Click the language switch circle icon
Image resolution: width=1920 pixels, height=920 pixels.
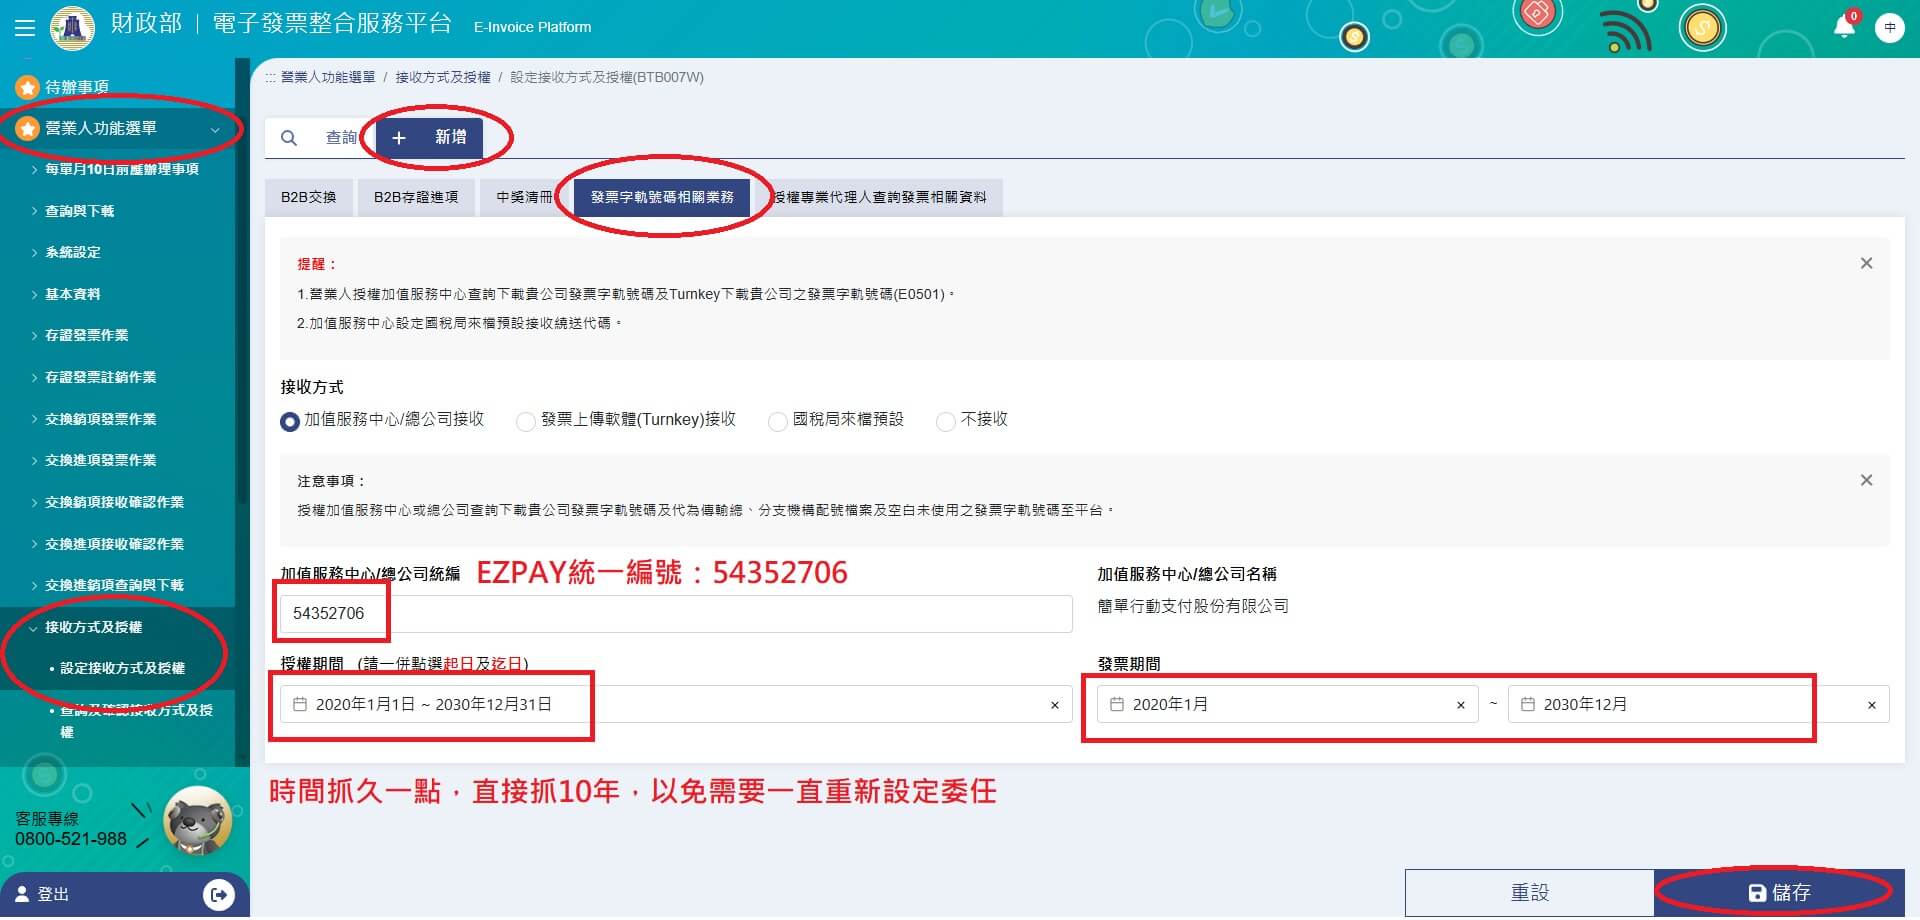point(1889,28)
